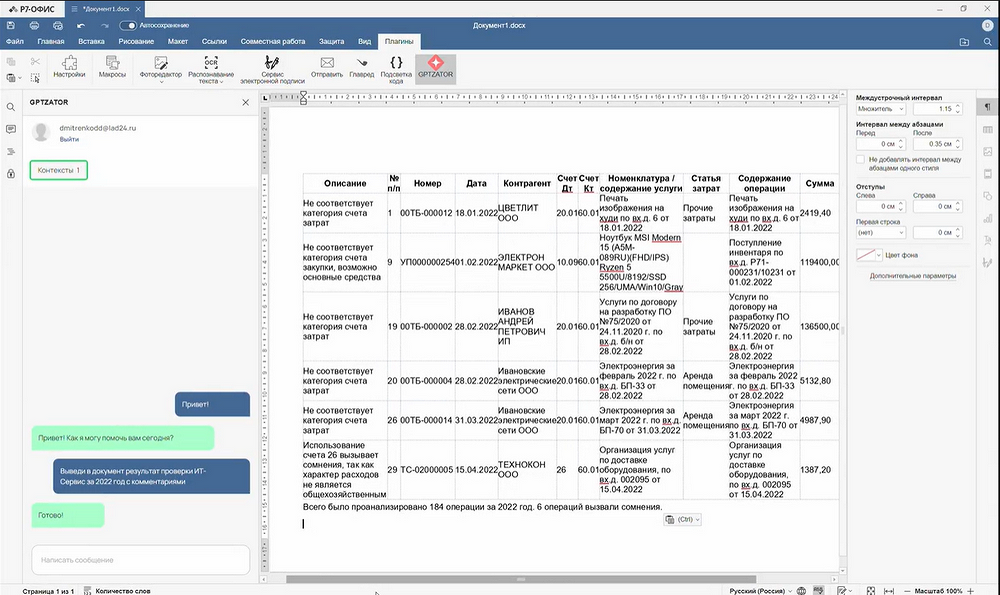The image size is (1000, 595).
Task: Expand the background color dropdown arrow
Action: (879, 255)
